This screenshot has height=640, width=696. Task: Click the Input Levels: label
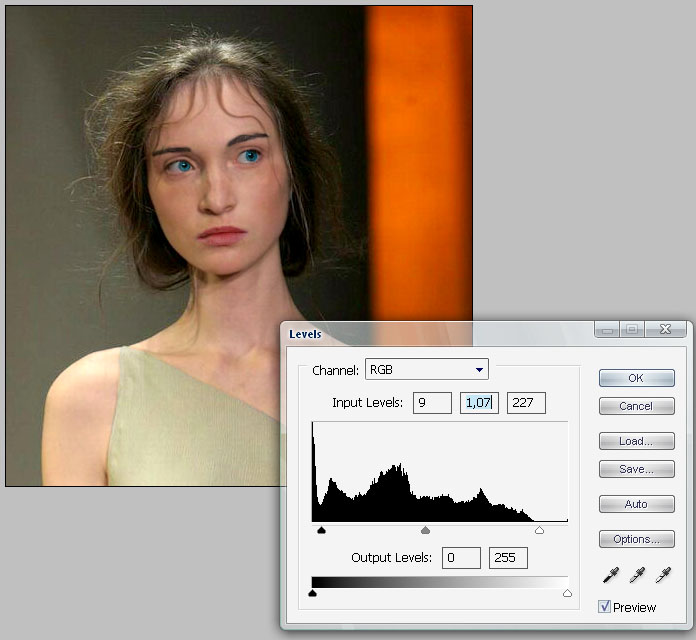click(x=368, y=403)
